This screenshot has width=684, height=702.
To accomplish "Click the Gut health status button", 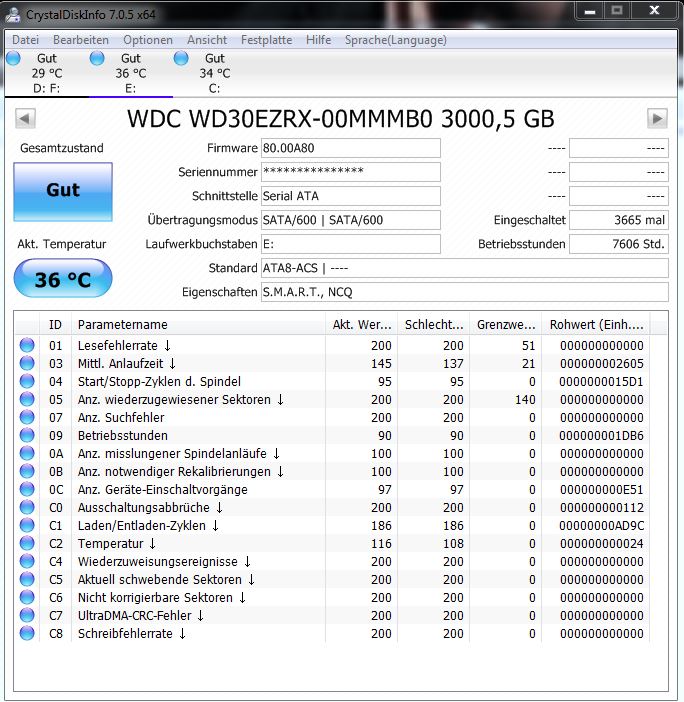I will tap(63, 192).
